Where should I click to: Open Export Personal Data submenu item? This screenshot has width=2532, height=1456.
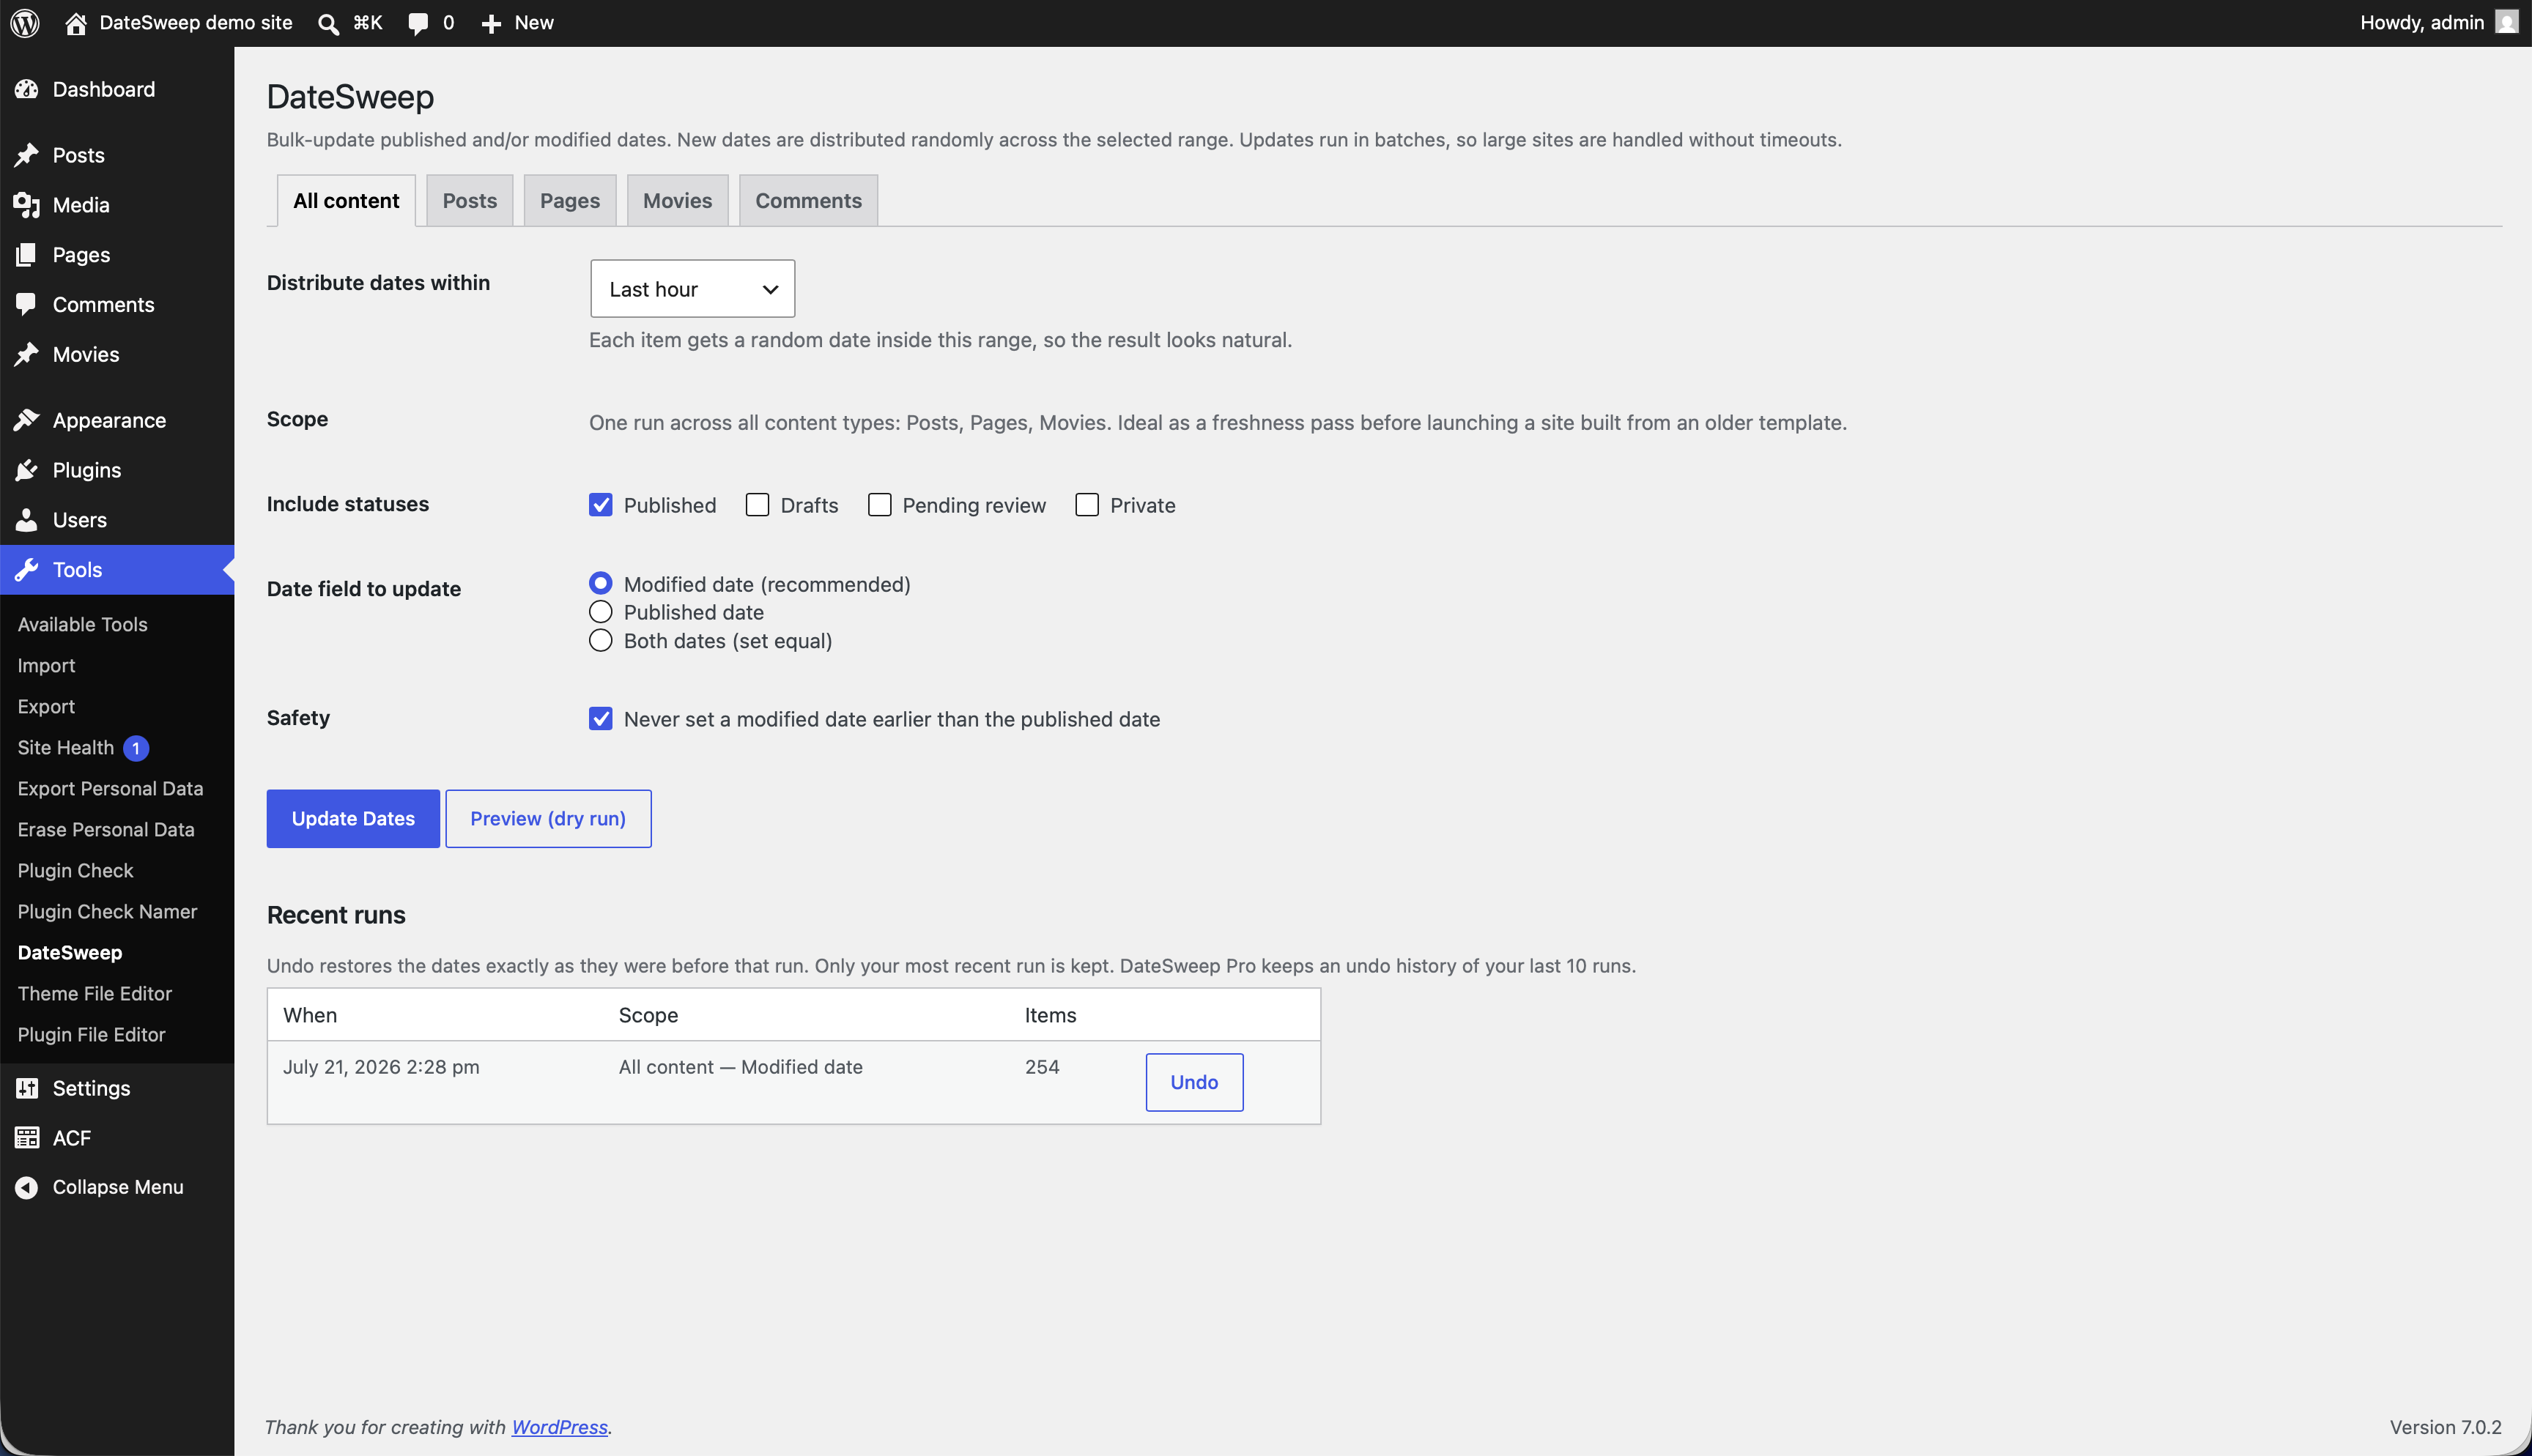[x=110, y=789]
